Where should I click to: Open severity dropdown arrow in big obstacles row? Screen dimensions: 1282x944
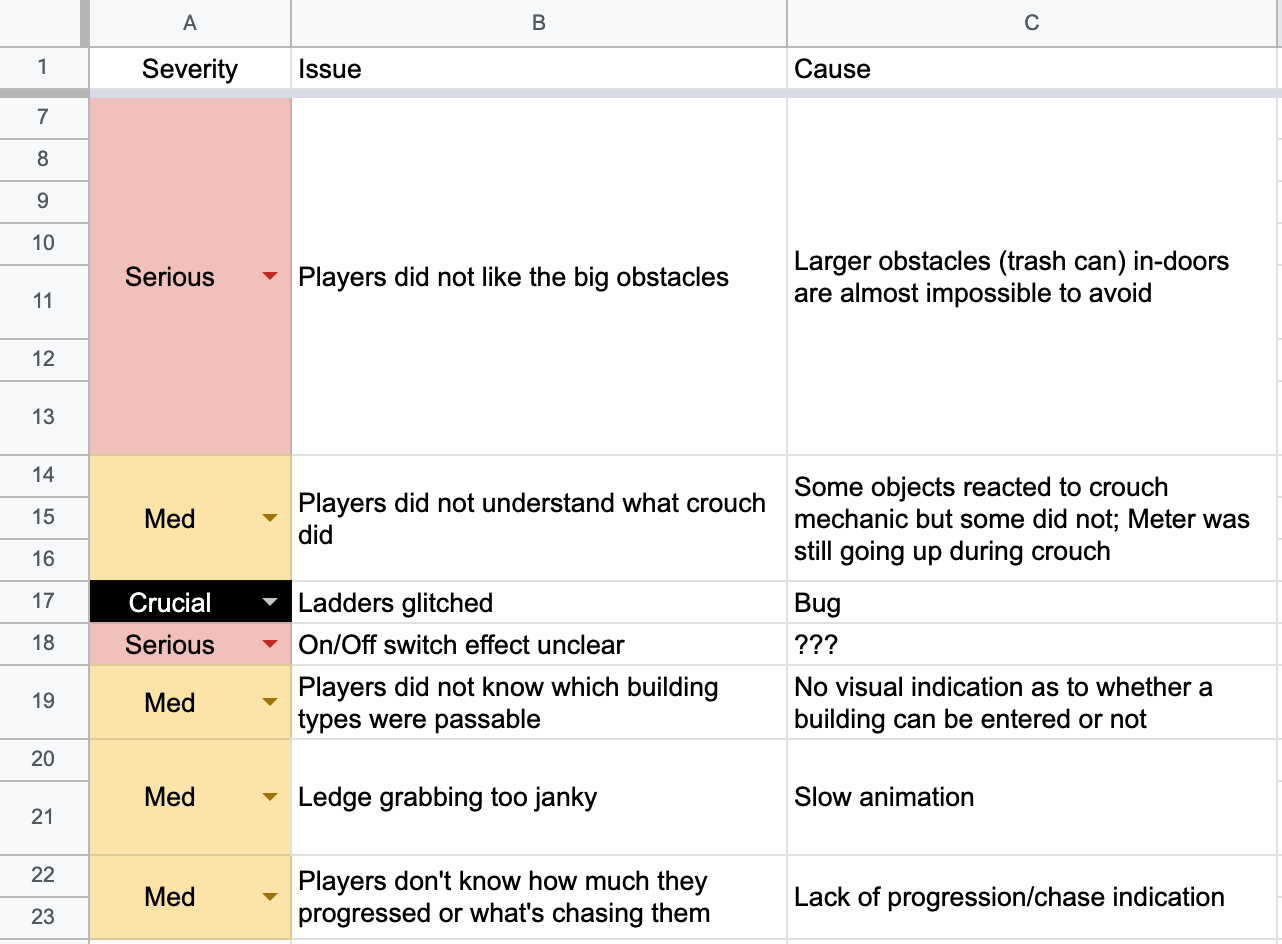(269, 277)
